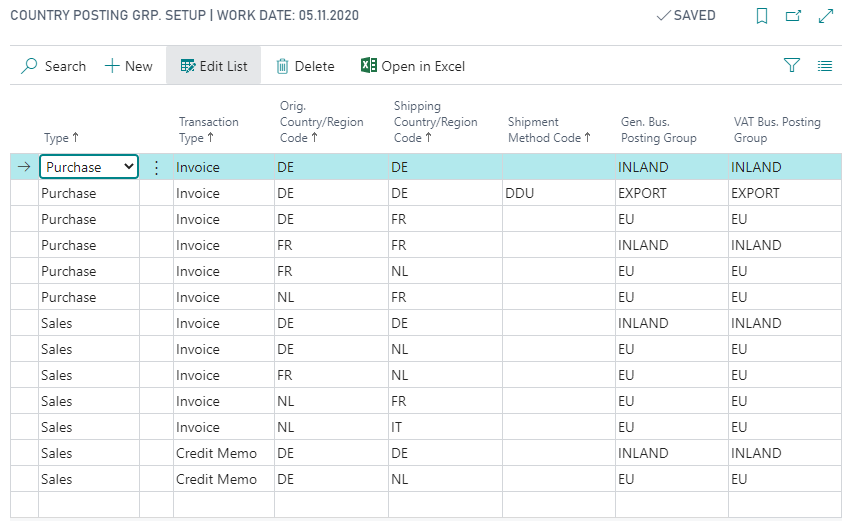Viewport: 847px width, 521px height.
Task: Open in Excel
Action: click(x=413, y=66)
